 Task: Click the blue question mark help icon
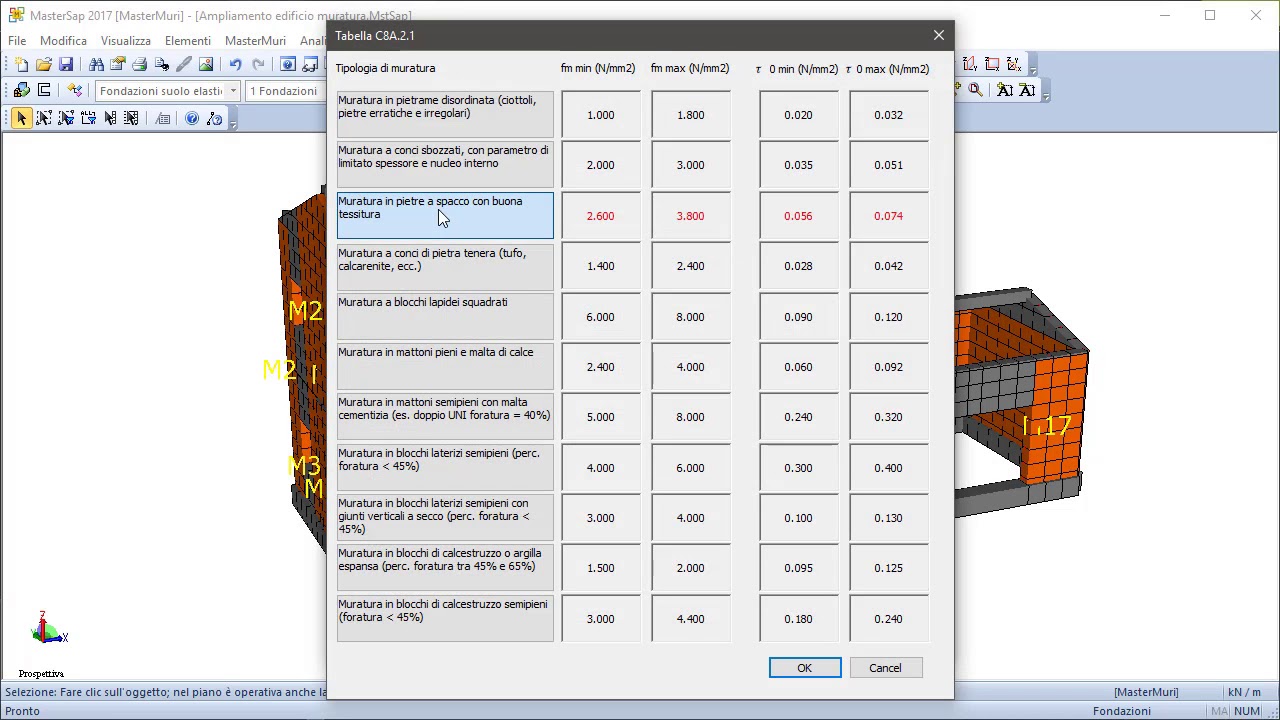click(x=192, y=118)
